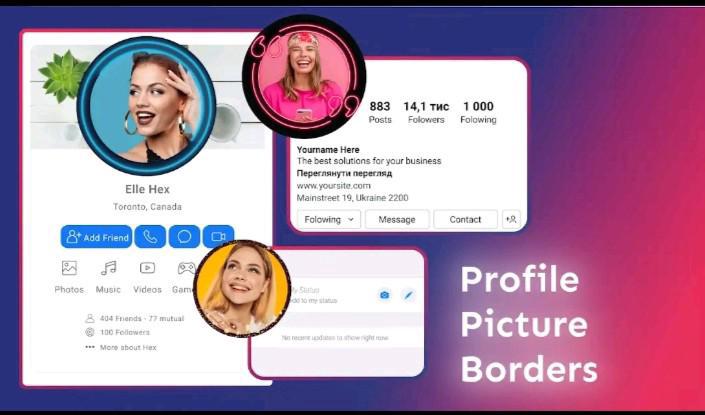Viewport: 705px width, 415px height.
Task: Open the www.yoursite.com link
Action: coord(334,185)
